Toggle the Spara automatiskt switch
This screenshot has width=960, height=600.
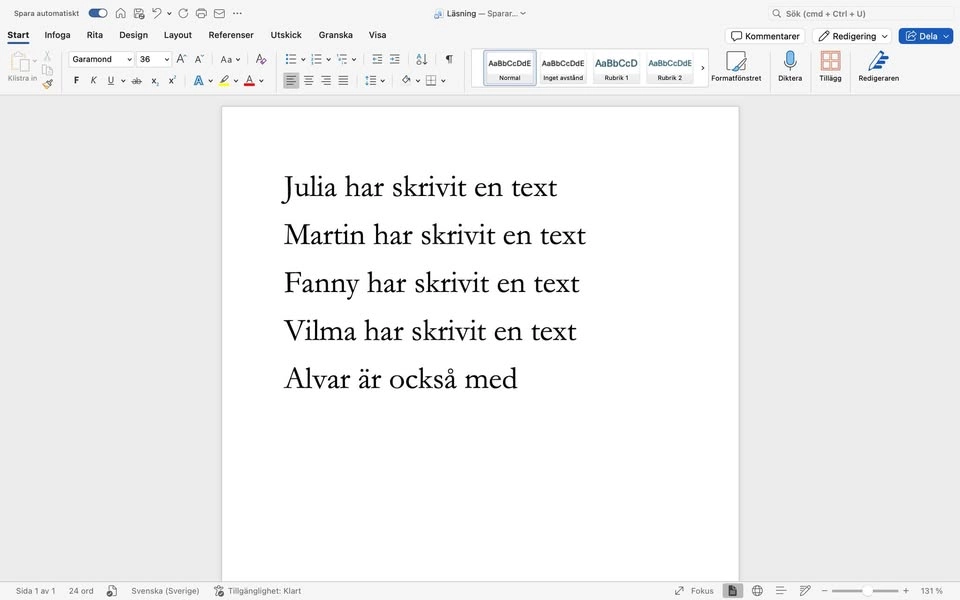point(98,13)
